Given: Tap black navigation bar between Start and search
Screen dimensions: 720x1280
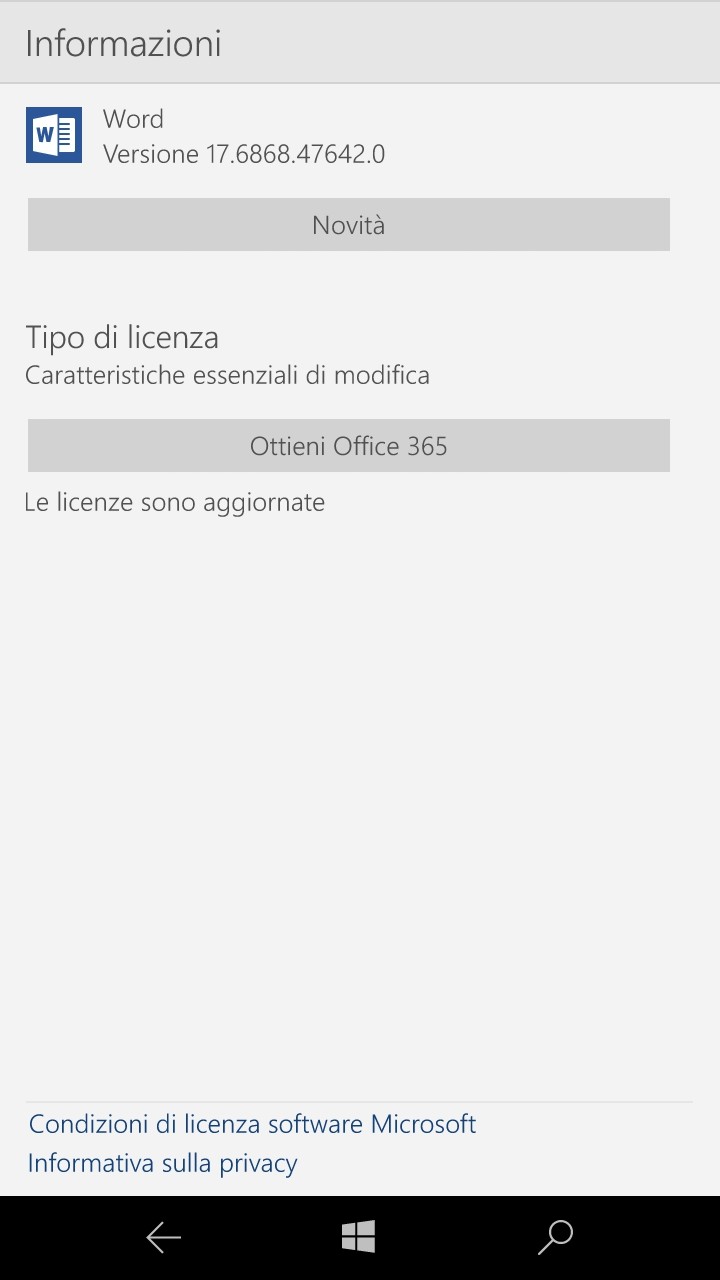Looking at the screenshot, I should (x=456, y=1238).
